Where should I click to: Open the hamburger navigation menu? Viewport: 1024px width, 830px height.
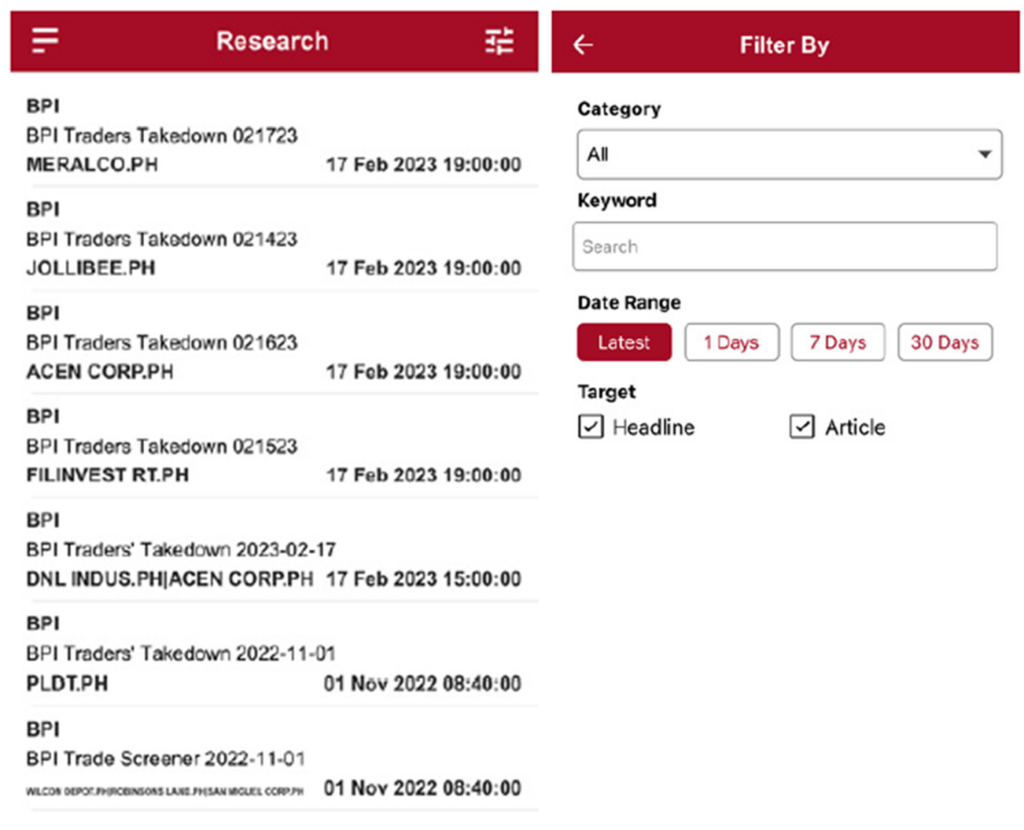tap(44, 40)
